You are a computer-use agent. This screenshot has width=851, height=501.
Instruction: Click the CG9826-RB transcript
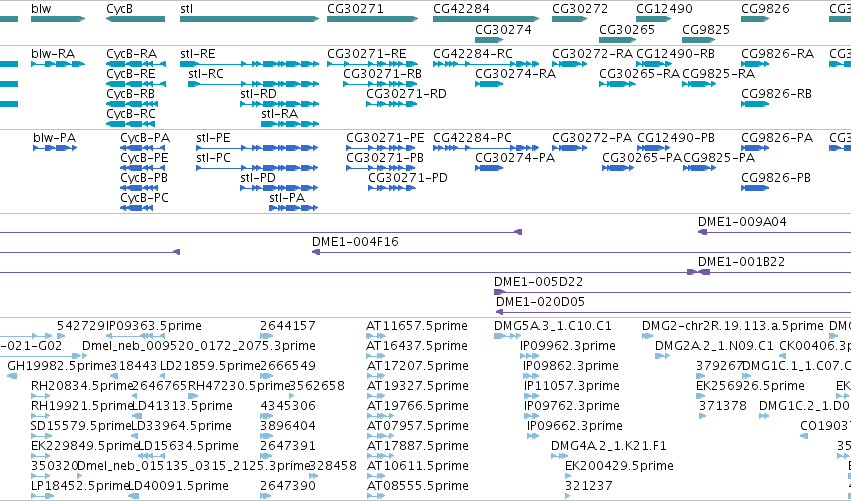pyautogui.click(x=755, y=104)
